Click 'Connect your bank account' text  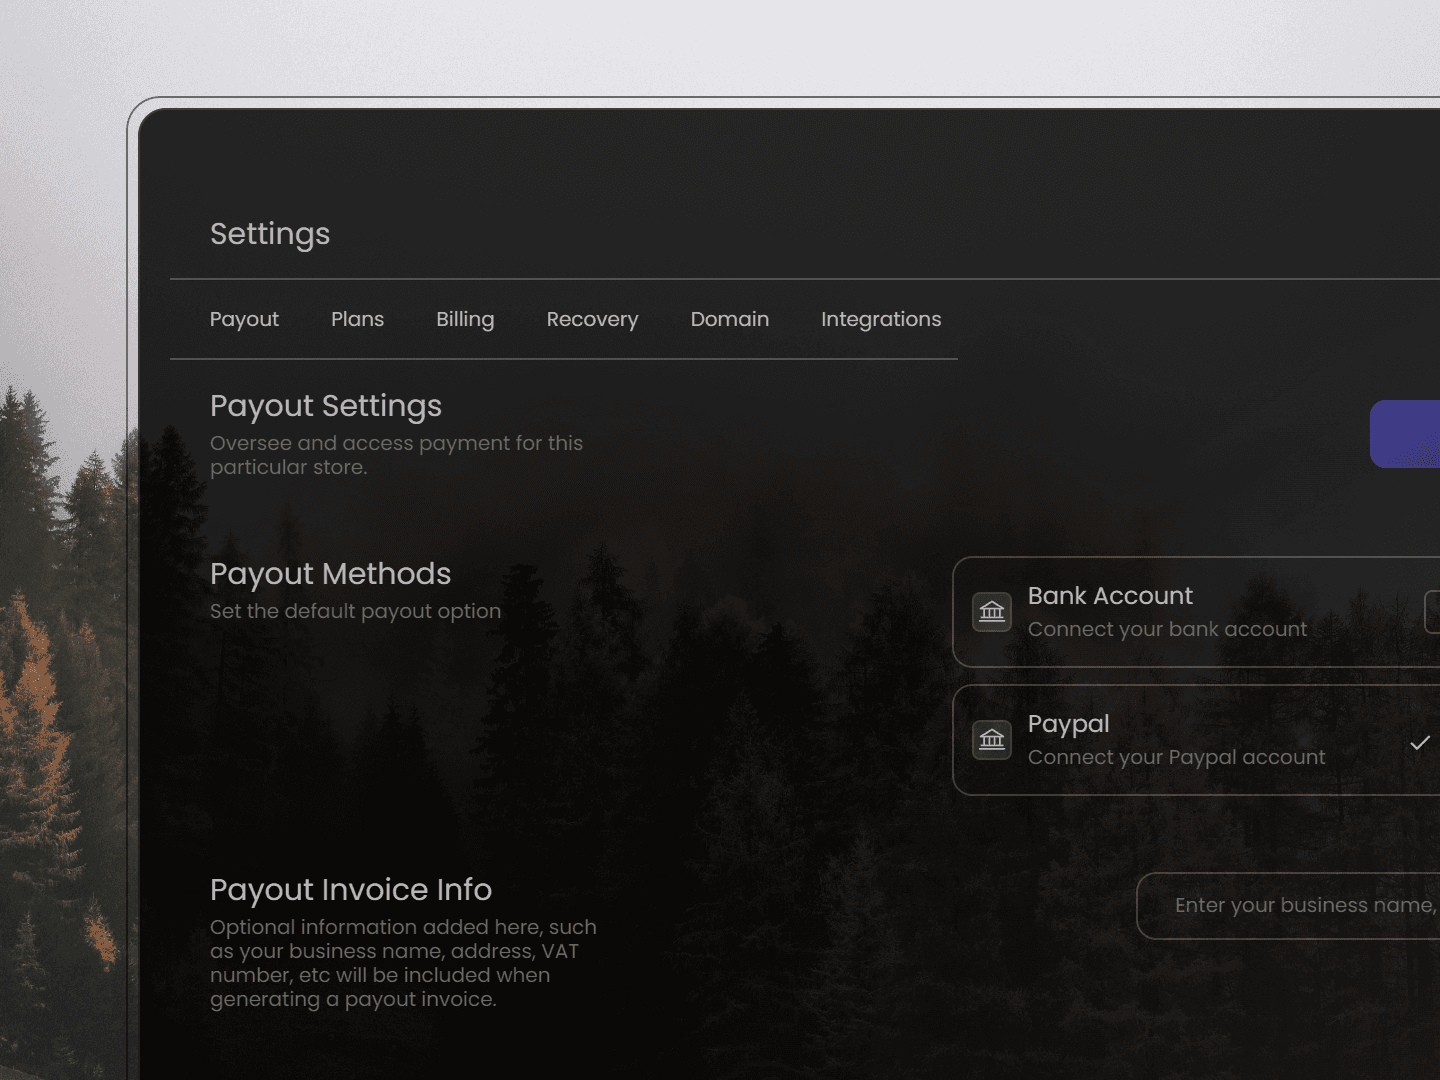tap(1167, 629)
